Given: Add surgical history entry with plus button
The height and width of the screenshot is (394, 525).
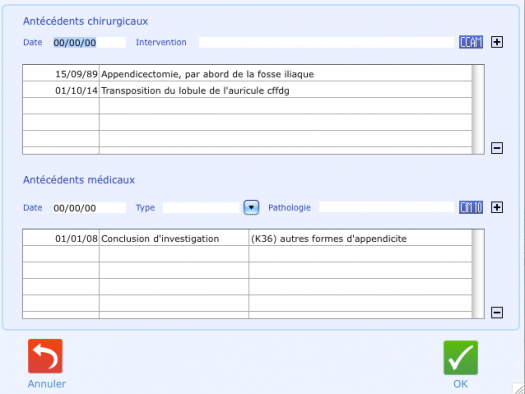Looking at the screenshot, I should (497, 42).
